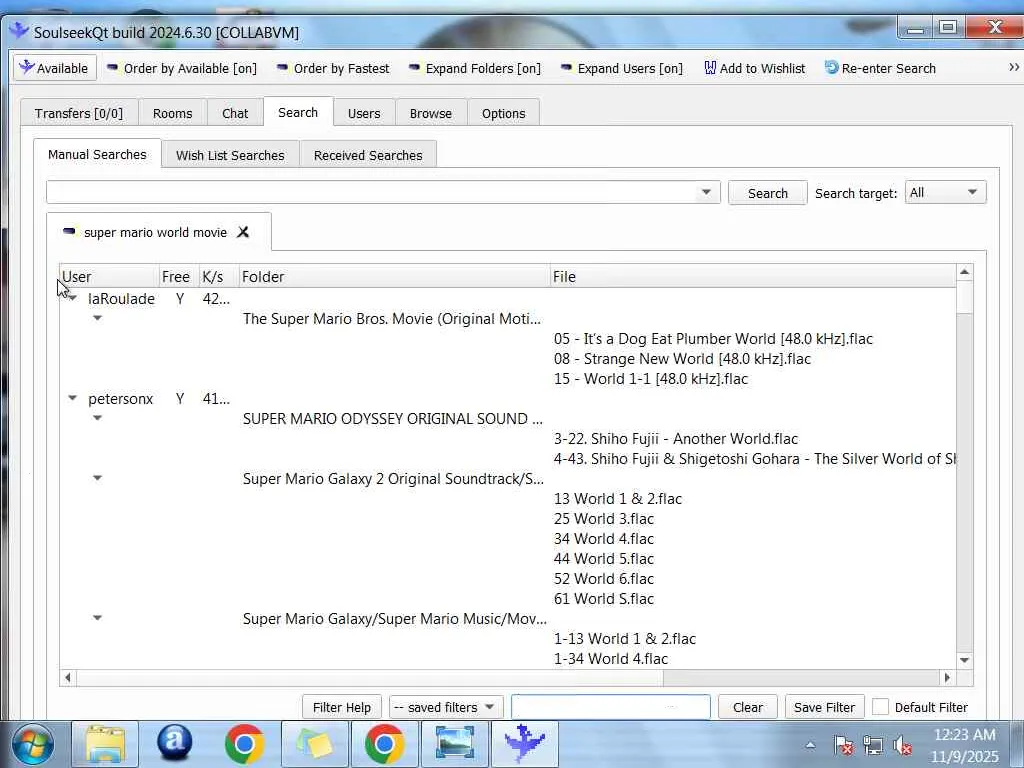Click the Filter Help button
The width and height of the screenshot is (1024, 768).
342,707
